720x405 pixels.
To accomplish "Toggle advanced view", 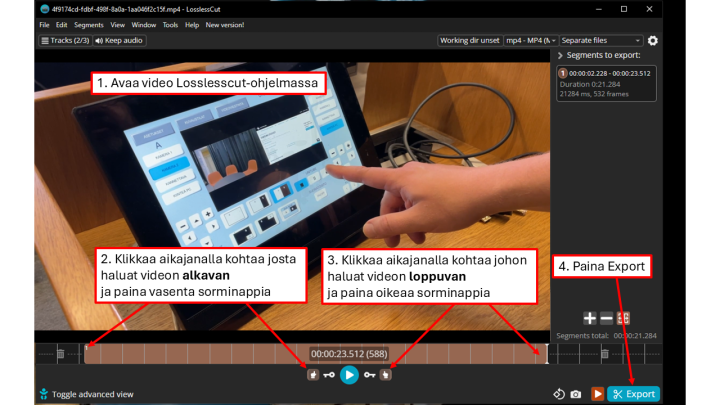I will [86, 394].
